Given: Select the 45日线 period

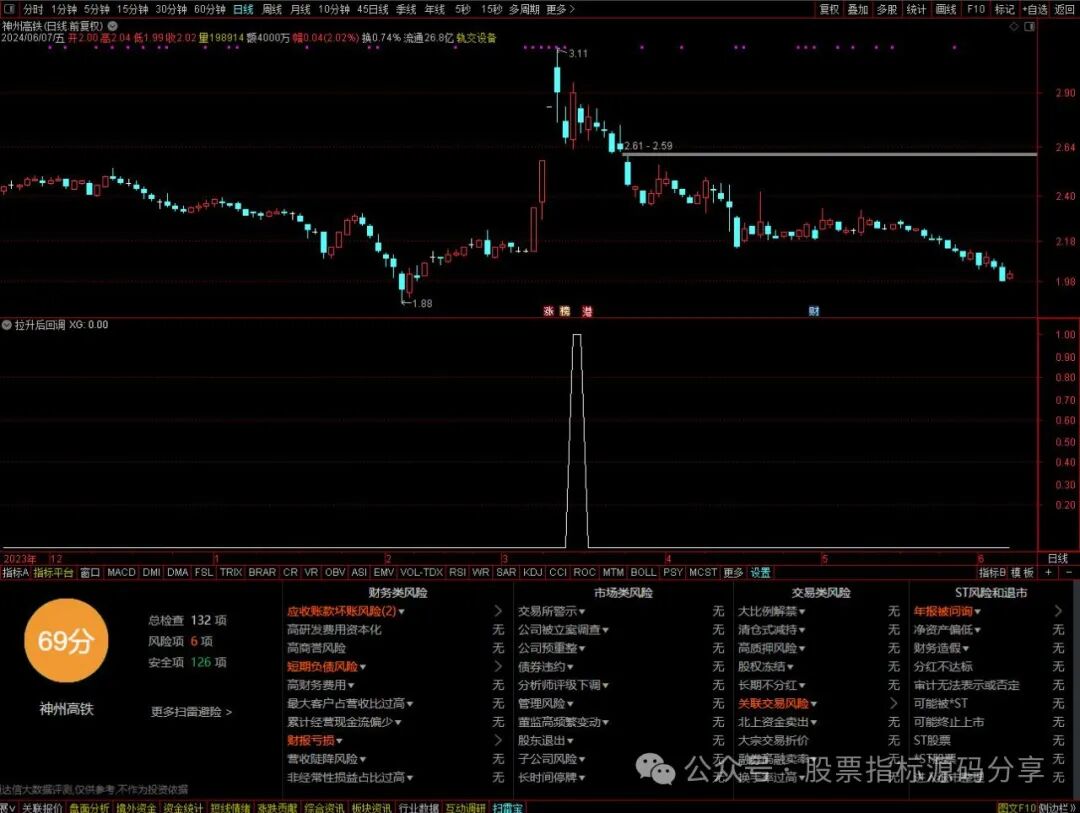Looking at the screenshot, I should 373,9.
